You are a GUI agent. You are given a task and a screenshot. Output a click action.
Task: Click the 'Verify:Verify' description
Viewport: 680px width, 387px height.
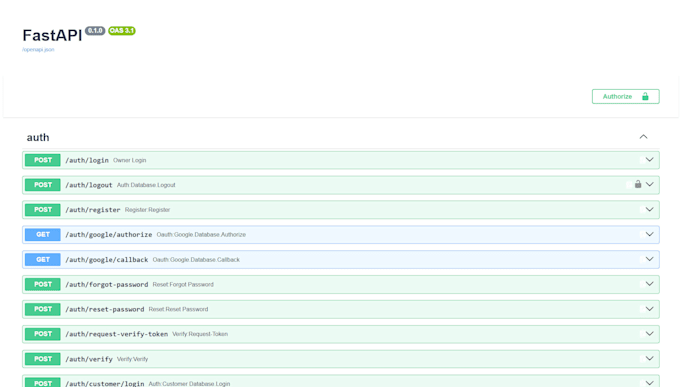[x=132, y=359]
